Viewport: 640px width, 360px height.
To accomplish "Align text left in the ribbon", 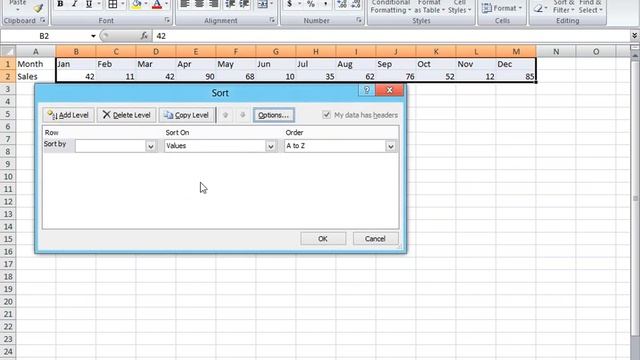I will point(185,4).
